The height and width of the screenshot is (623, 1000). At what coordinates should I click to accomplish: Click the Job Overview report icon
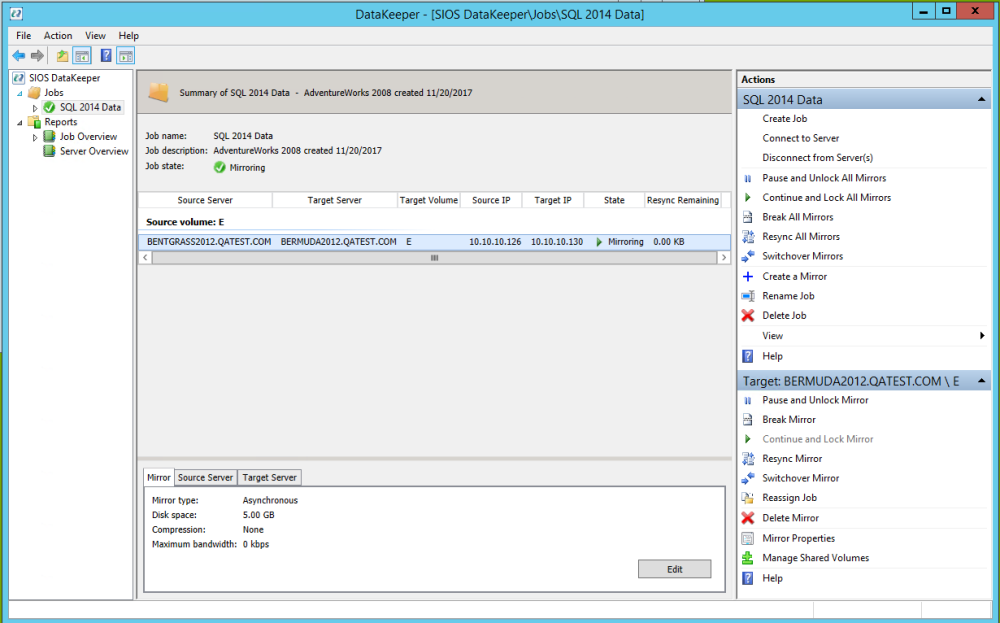(49, 136)
